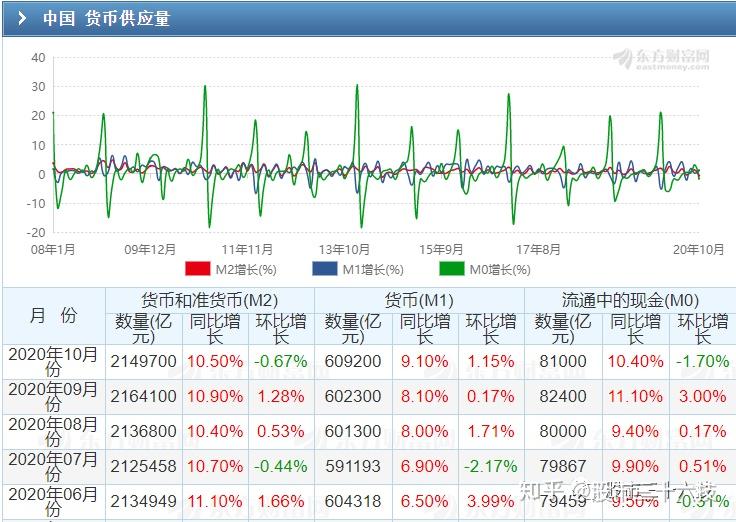
Task: Click the 13年10月 axis label
Action: click(x=344, y=249)
